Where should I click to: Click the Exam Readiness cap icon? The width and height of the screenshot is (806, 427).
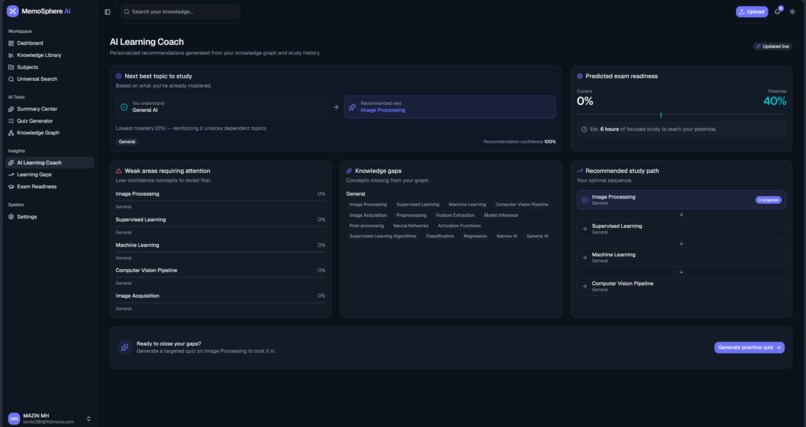[x=11, y=187]
